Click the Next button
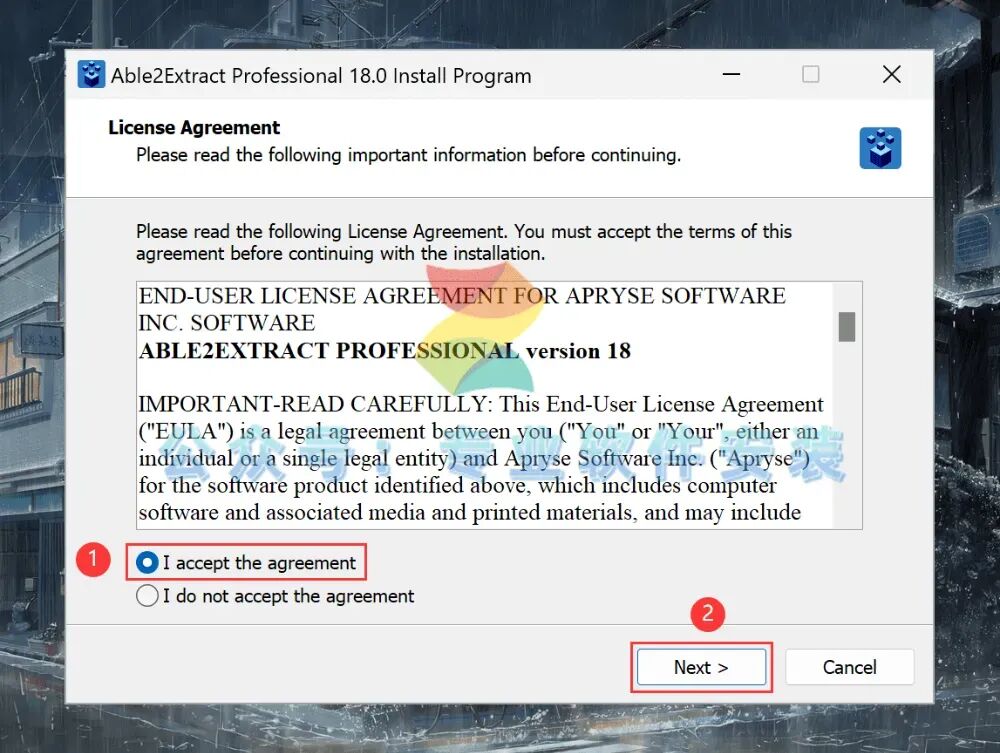 pos(702,667)
